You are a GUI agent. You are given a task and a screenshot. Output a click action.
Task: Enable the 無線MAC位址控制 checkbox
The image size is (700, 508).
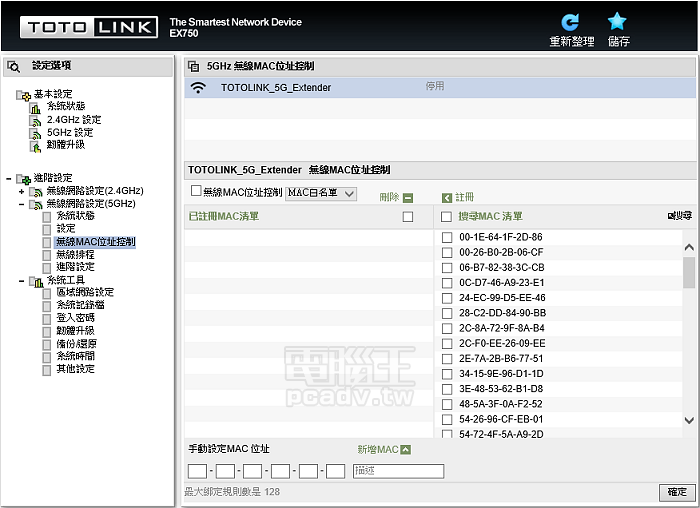(x=196, y=191)
